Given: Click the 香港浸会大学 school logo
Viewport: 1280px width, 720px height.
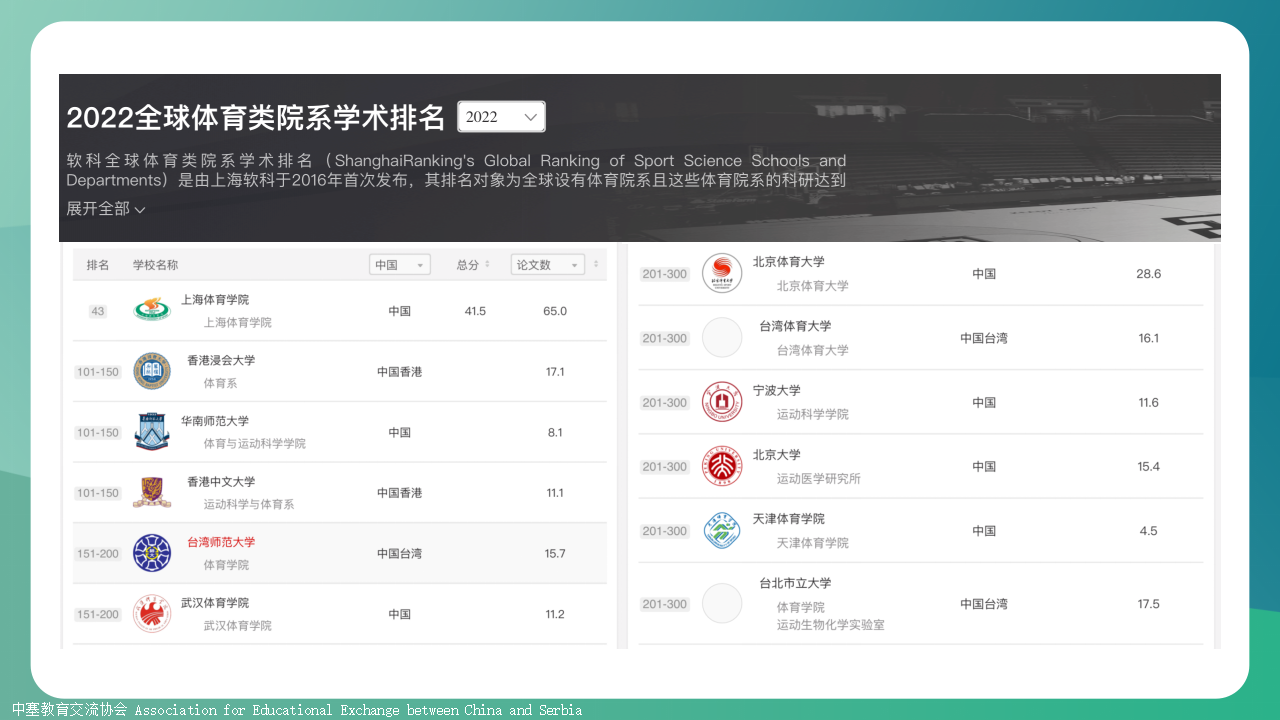Looking at the screenshot, I should click(x=152, y=371).
